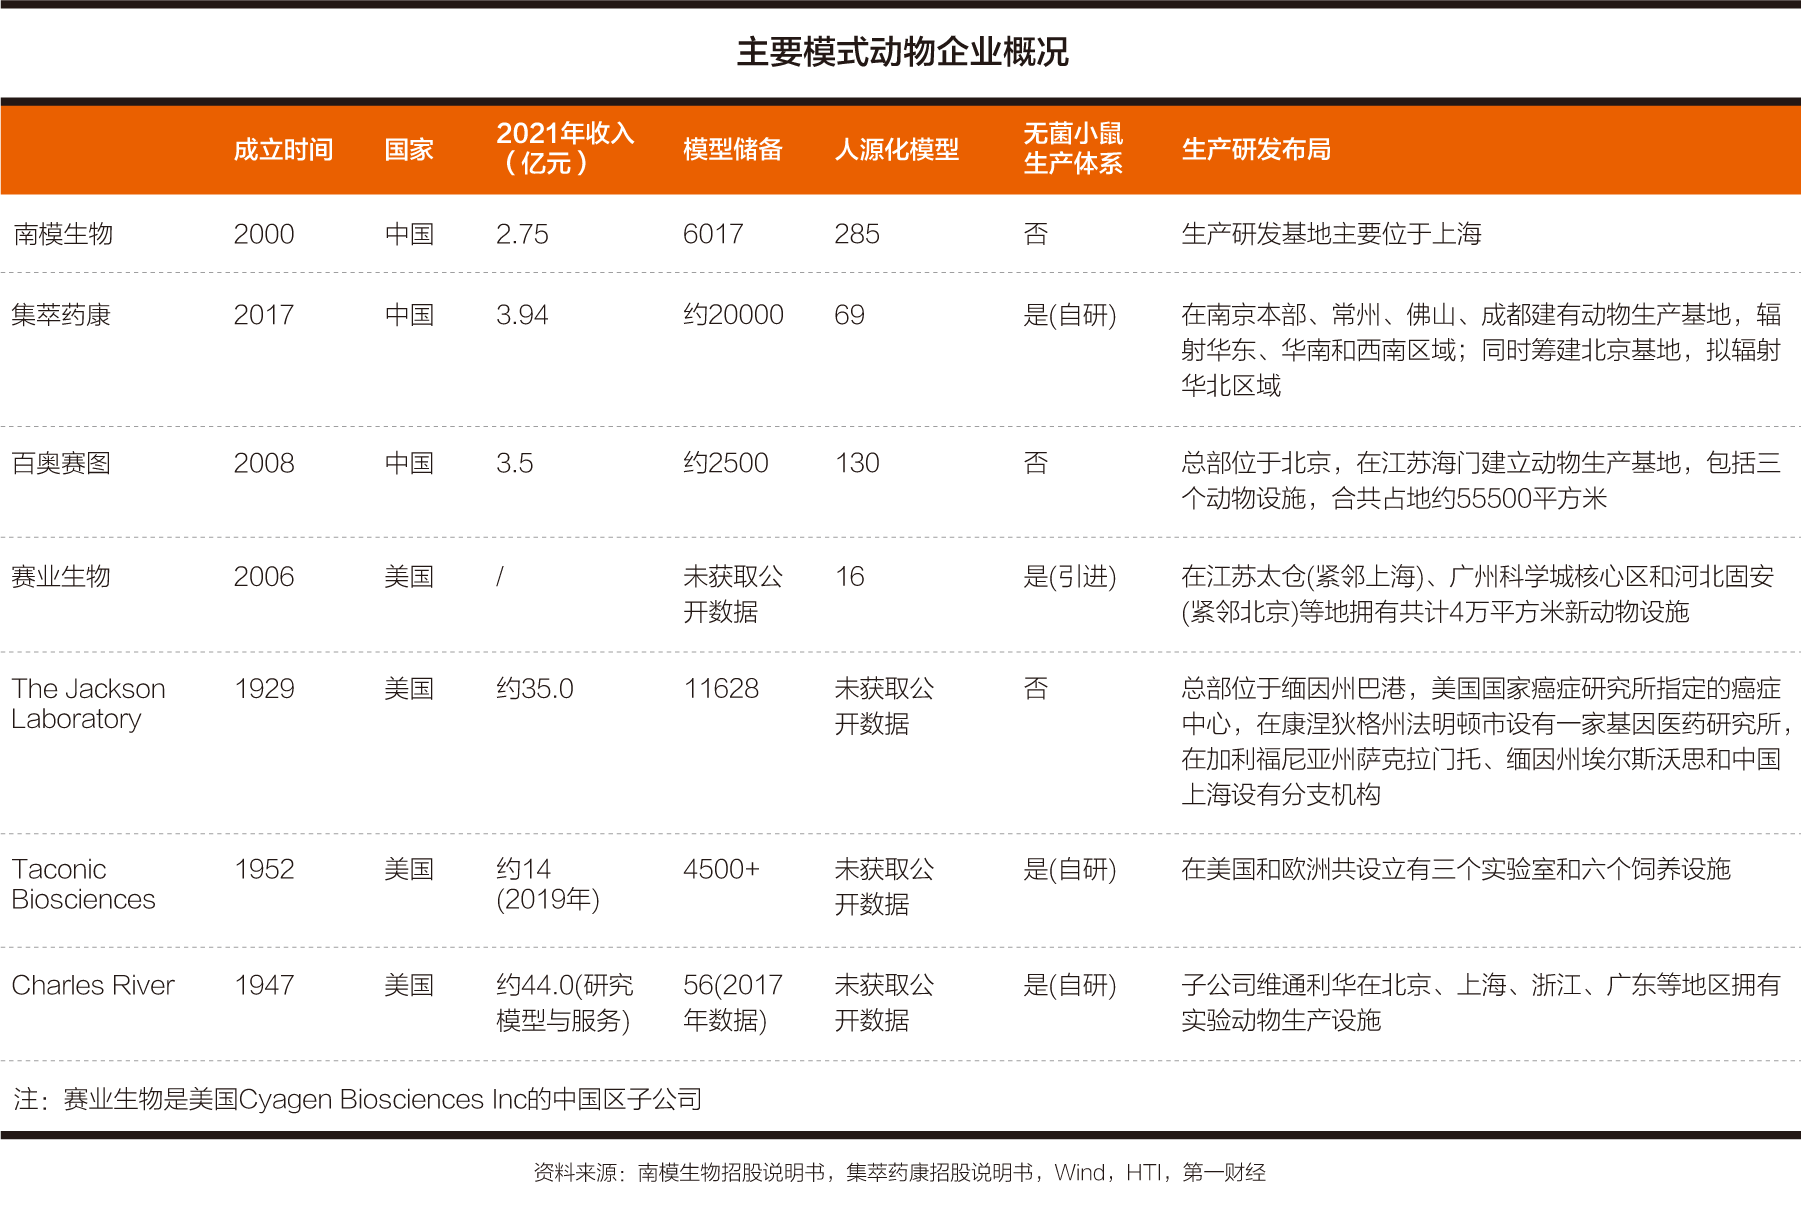Click the 无菌小鼠生产体系 column header
This screenshot has width=1807, height=1212.
point(1073,148)
